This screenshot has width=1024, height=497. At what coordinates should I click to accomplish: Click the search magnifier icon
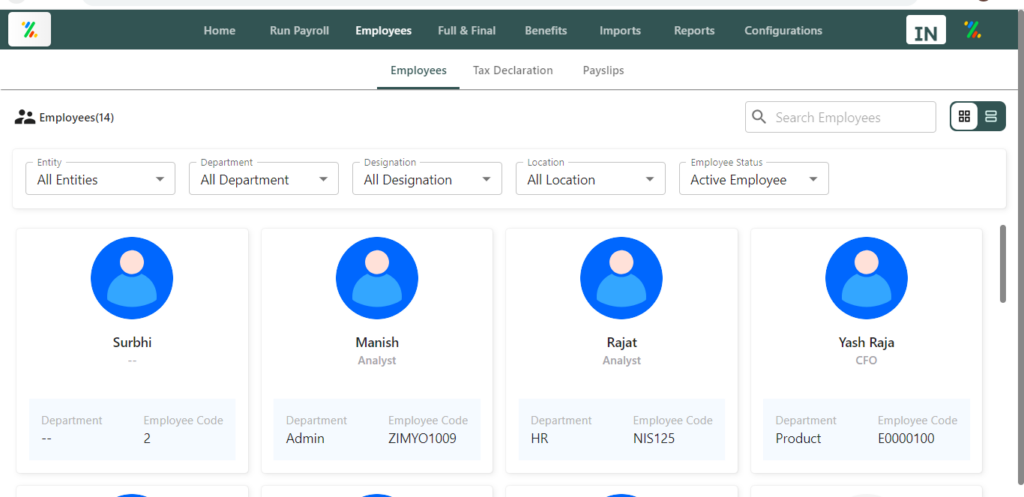(x=759, y=117)
